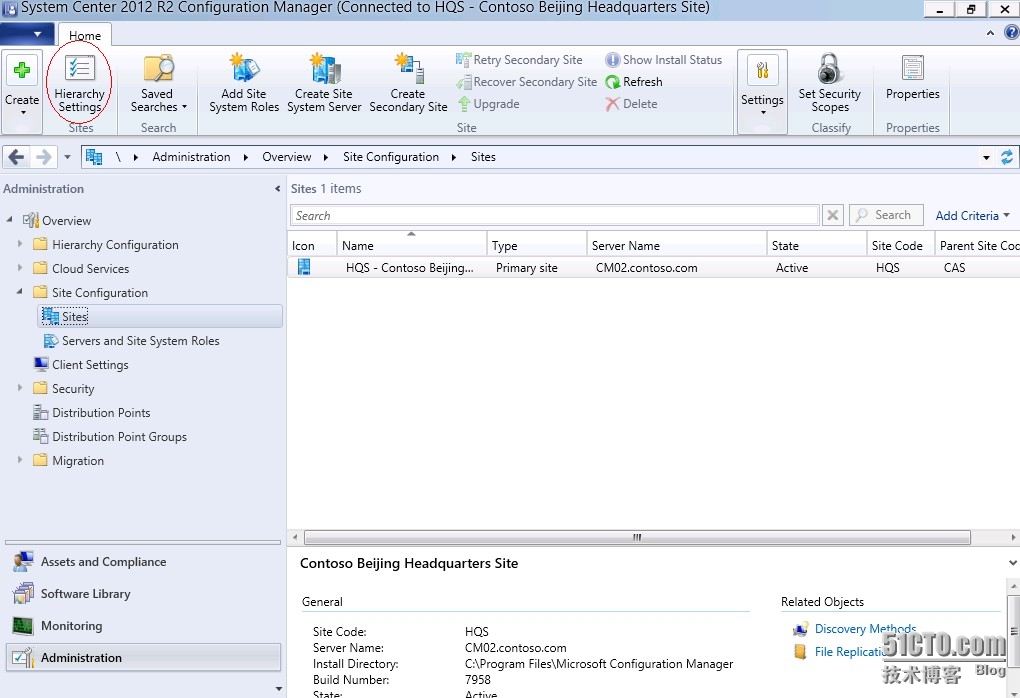Click Recover Secondary Site

(526, 82)
